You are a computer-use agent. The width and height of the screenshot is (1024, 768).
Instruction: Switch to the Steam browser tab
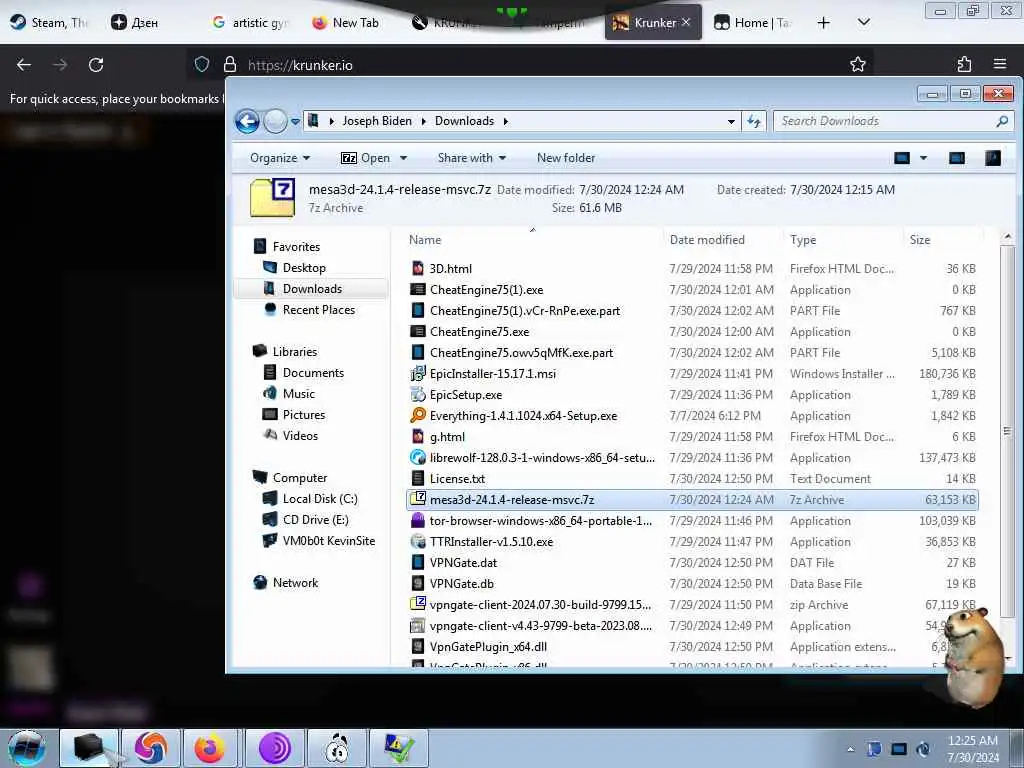50,23
